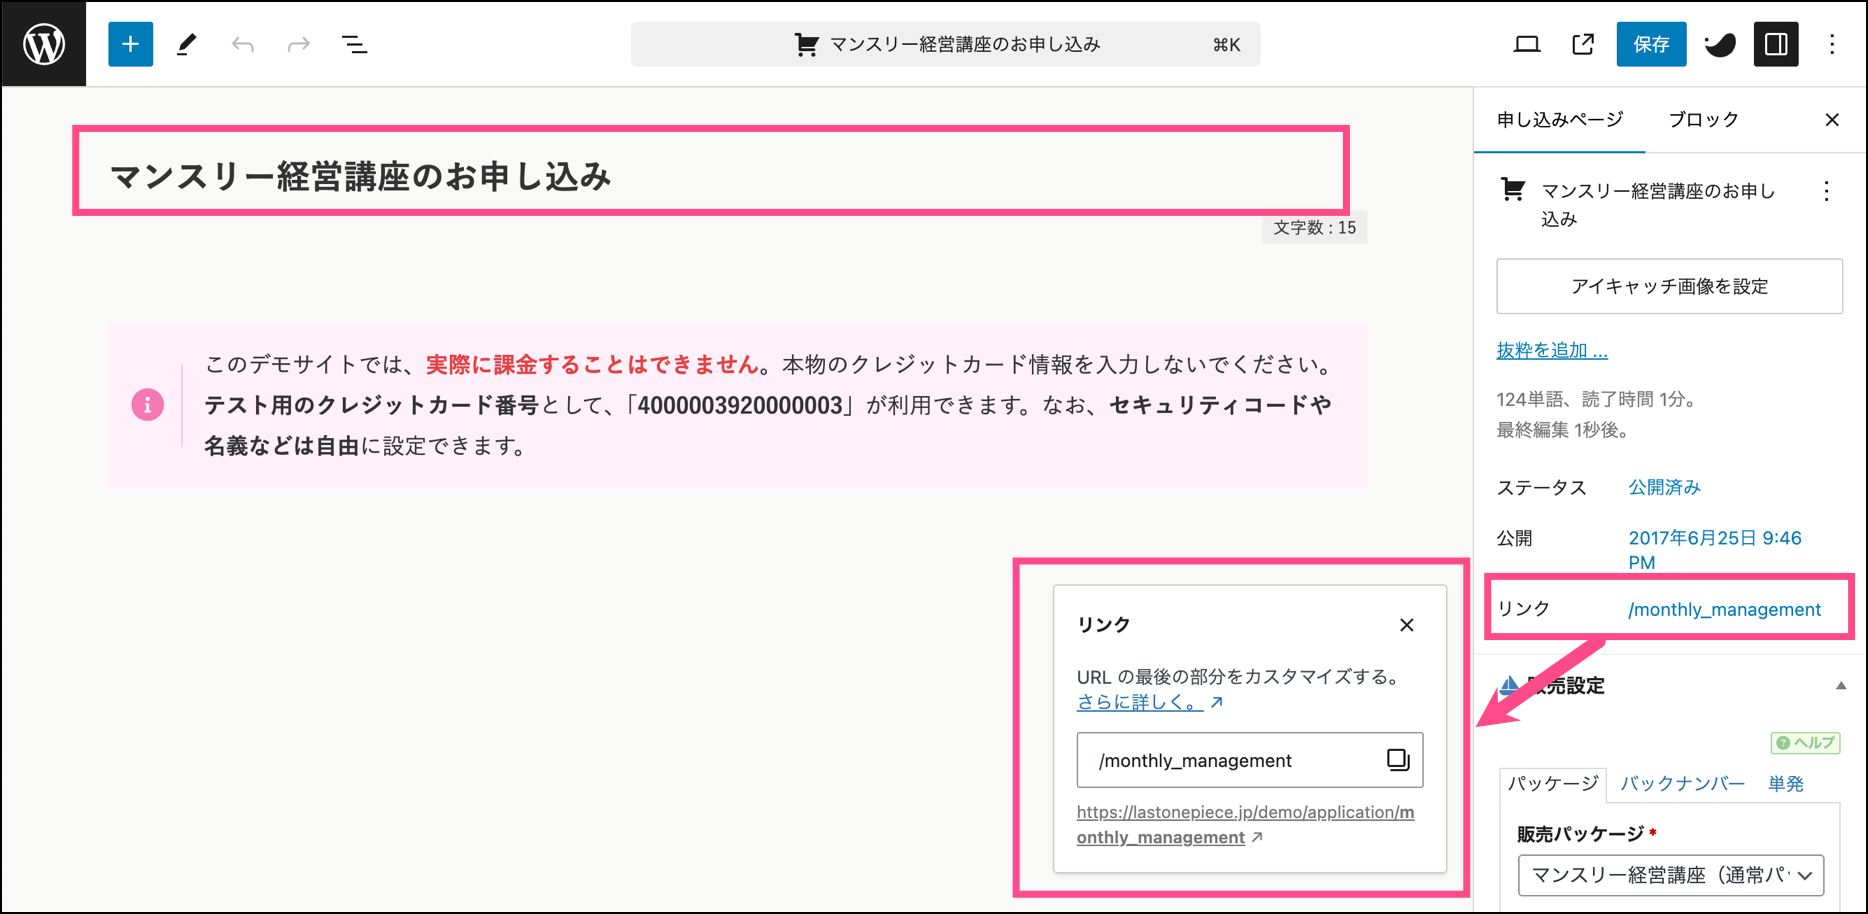Toggle the settings sidebar panel
Image resolution: width=1868 pixels, height=914 pixels.
[x=1775, y=44]
